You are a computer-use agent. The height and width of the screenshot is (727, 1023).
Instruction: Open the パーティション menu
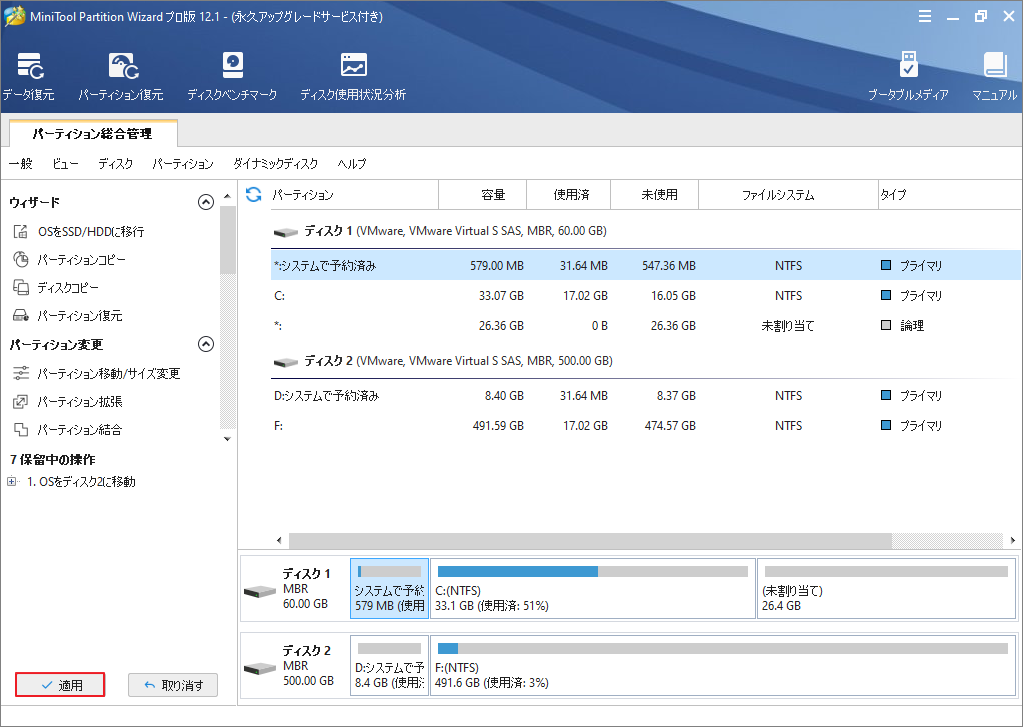point(183,164)
